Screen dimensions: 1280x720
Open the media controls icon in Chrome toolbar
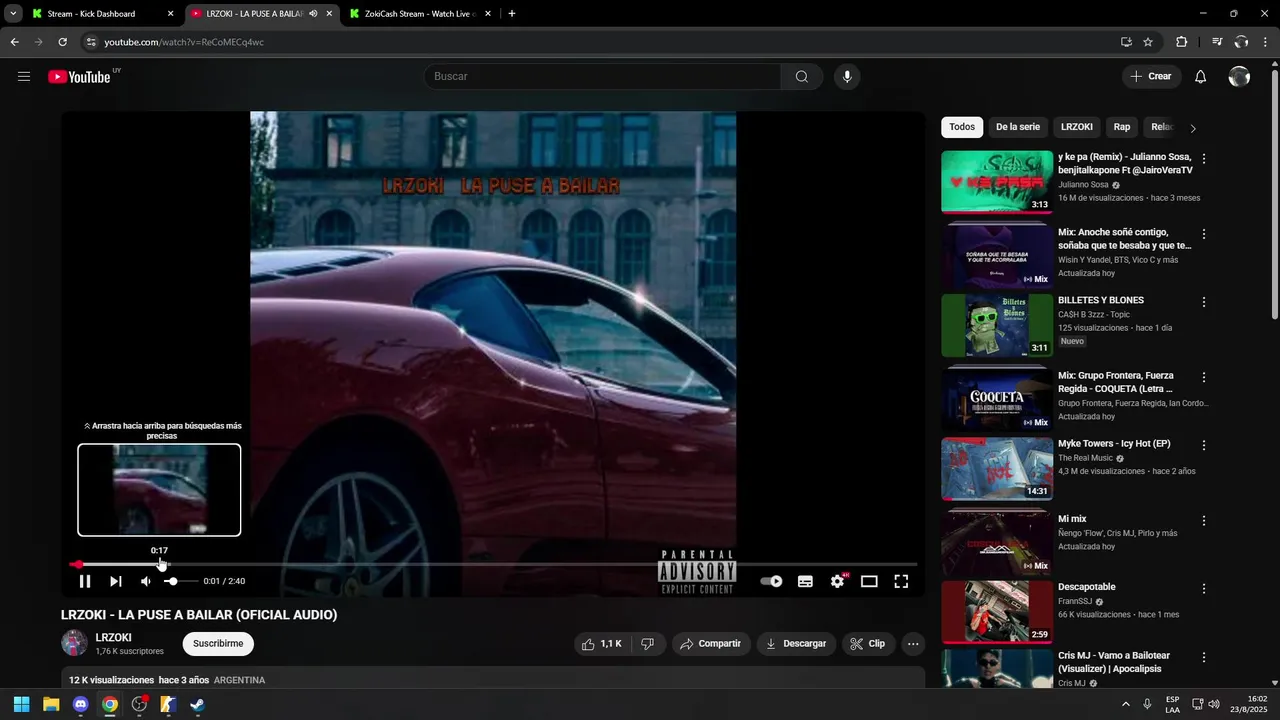click(1217, 42)
